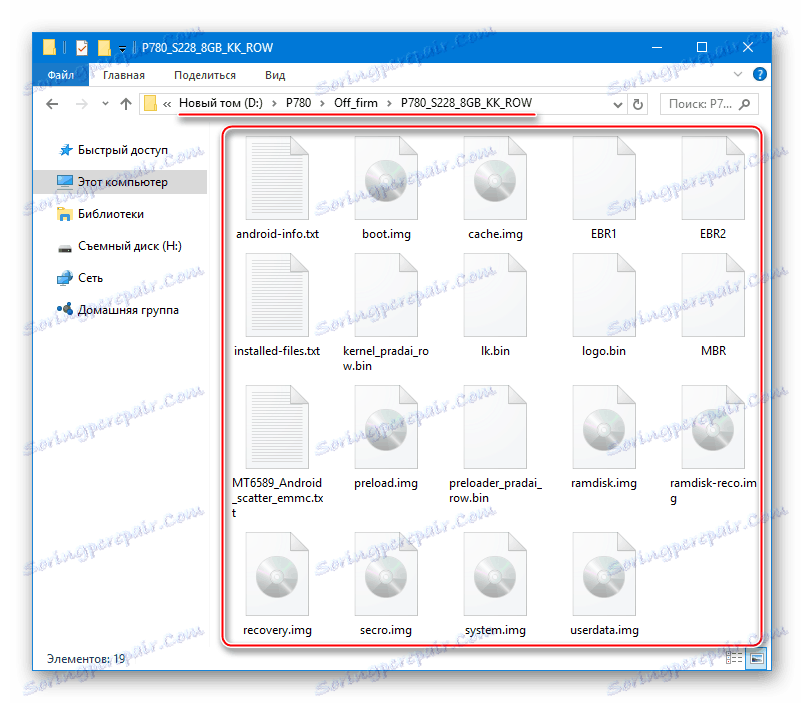
Task: Switch to large icons view button
Action: click(x=757, y=658)
